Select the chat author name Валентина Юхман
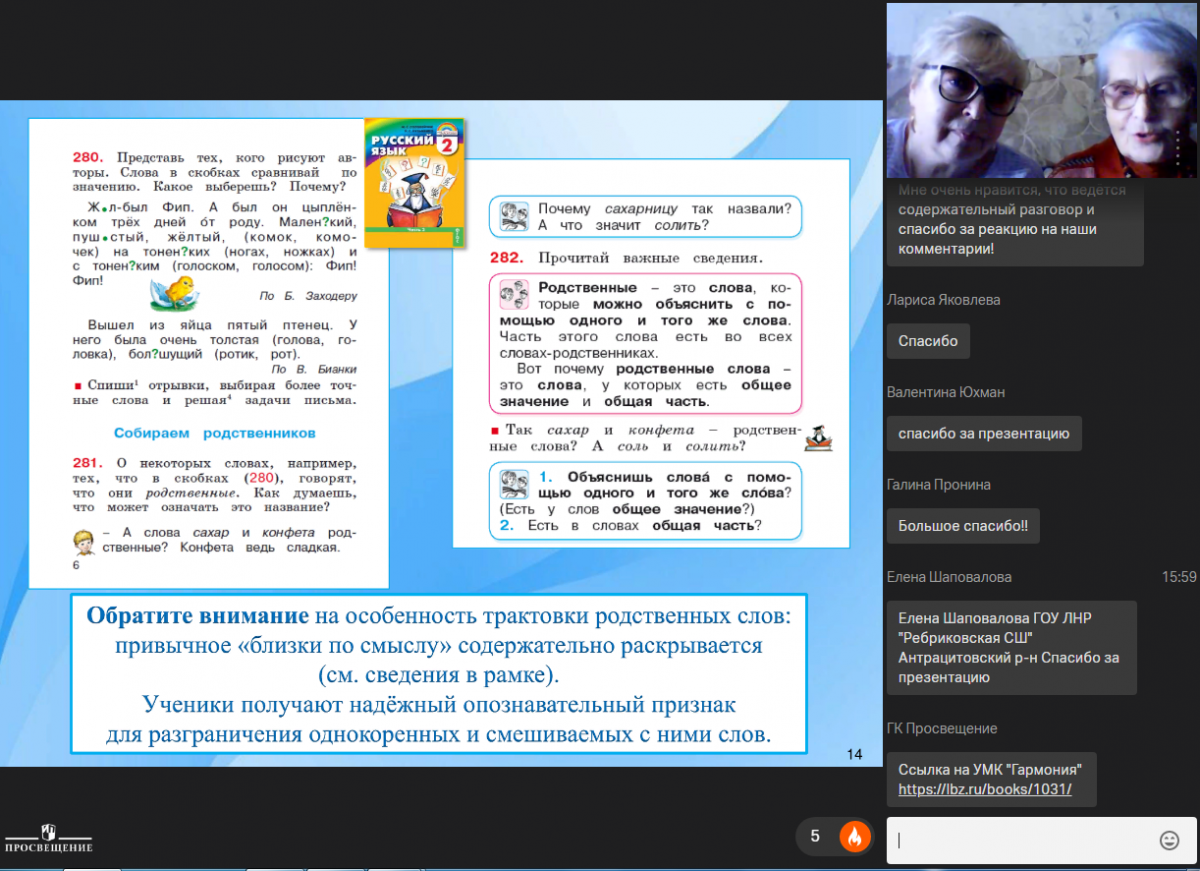 [946, 392]
